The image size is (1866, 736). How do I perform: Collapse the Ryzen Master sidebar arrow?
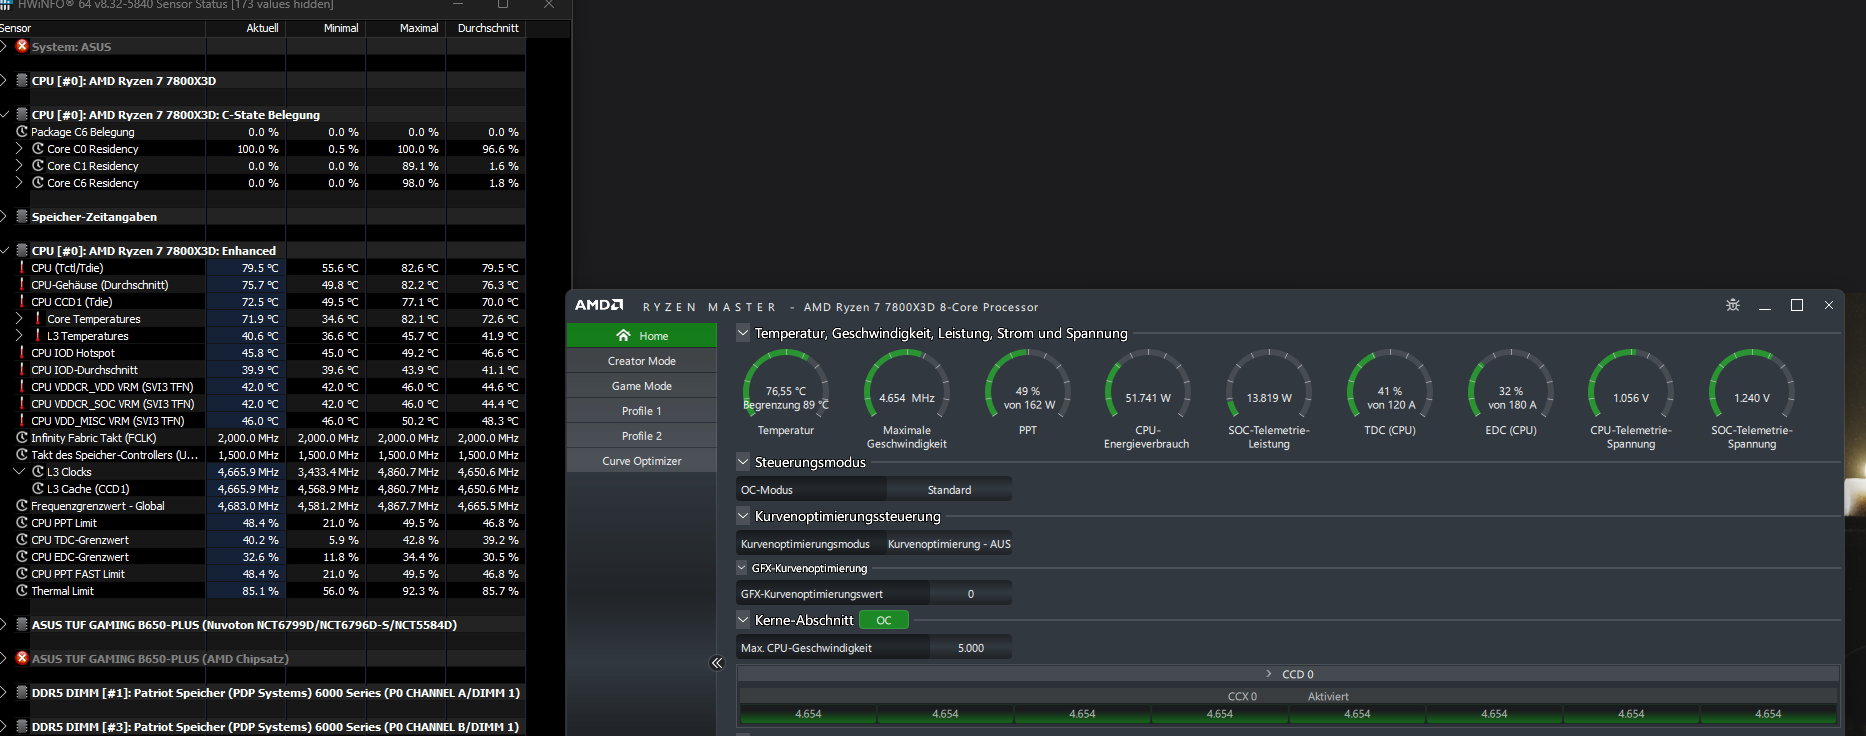coord(717,663)
